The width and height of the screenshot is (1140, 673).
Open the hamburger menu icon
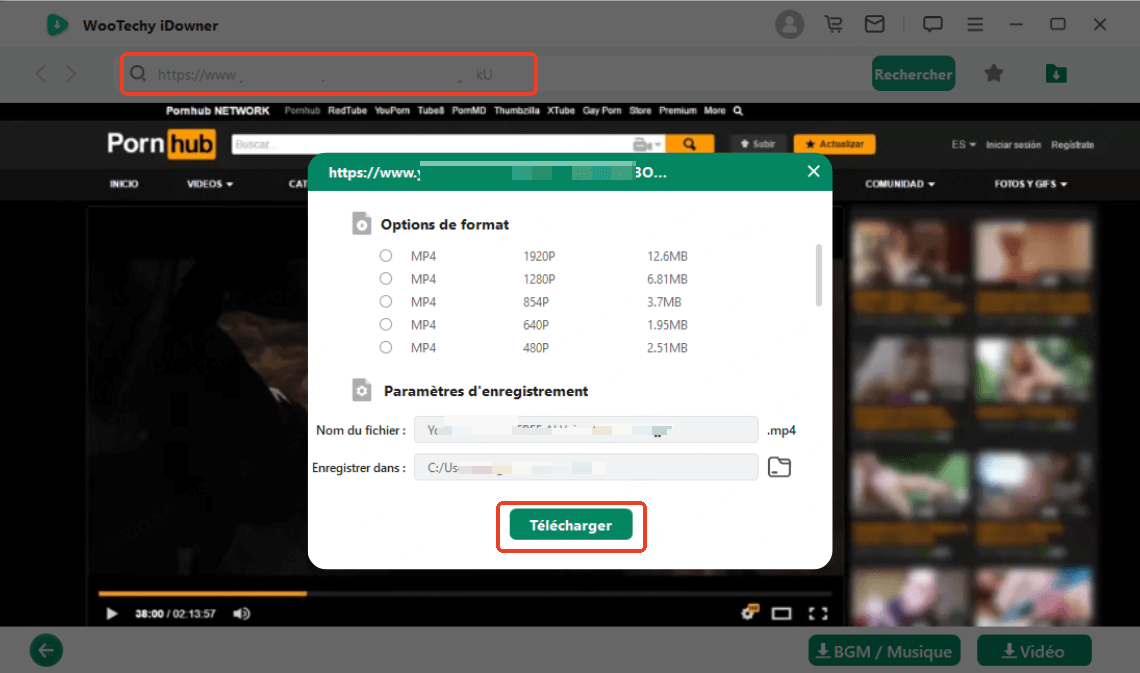(x=975, y=24)
